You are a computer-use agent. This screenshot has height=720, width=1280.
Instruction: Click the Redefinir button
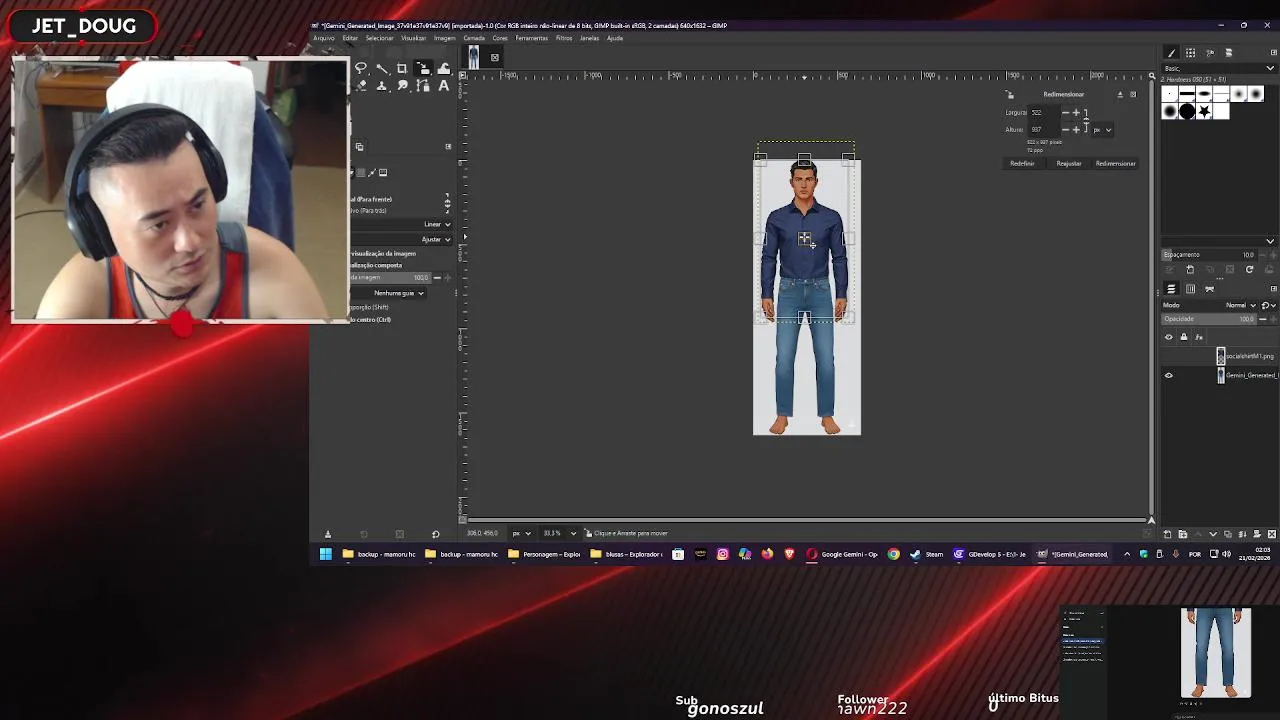click(1022, 163)
